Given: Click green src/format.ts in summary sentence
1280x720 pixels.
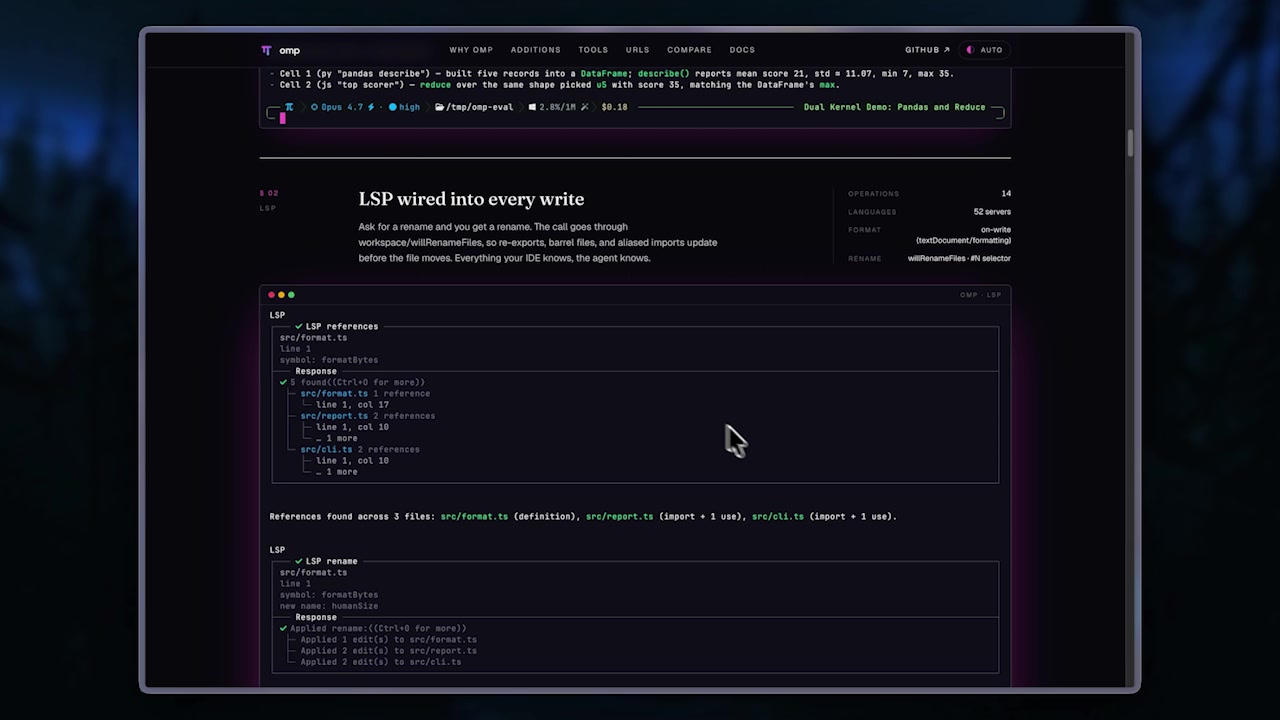Looking at the screenshot, I should point(474,517).
